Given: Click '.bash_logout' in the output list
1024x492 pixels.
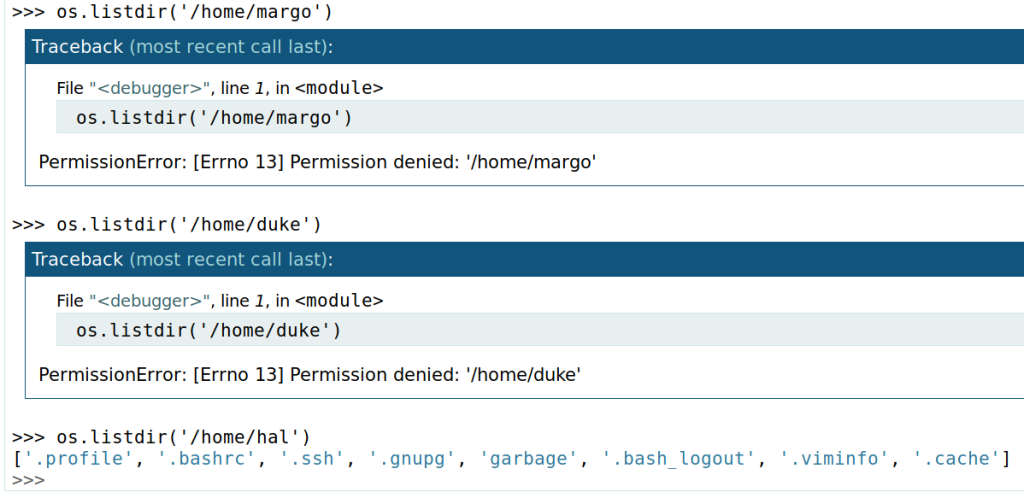Looking at the screenshot, I should 679,459.
